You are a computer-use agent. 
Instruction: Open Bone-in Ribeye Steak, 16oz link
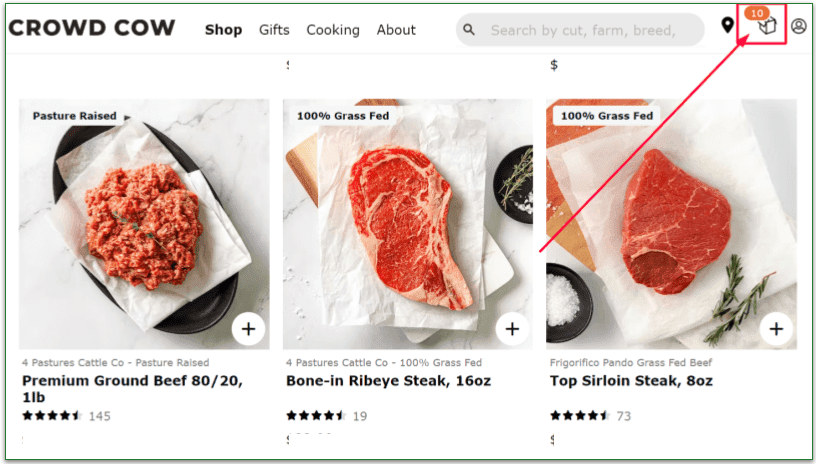click(384, 380)
